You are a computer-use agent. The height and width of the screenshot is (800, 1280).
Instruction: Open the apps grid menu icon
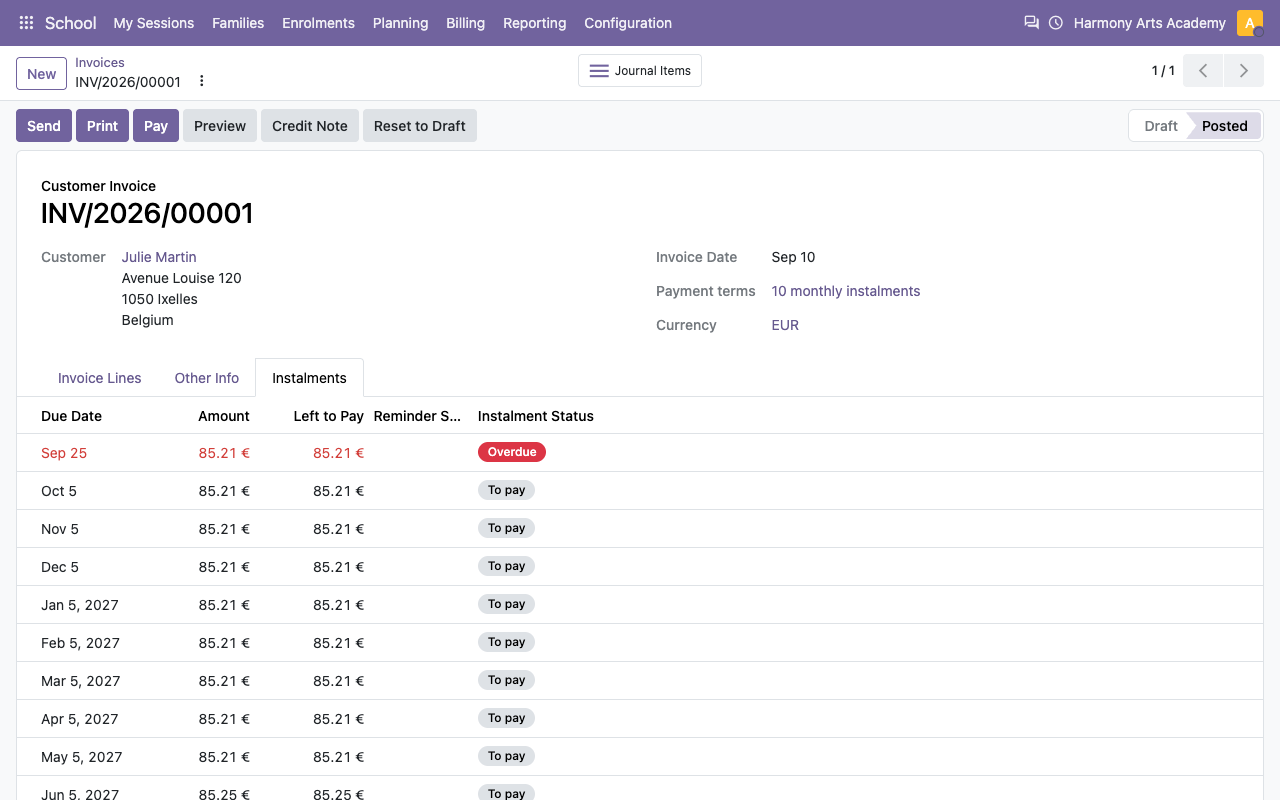click(27, 23)
